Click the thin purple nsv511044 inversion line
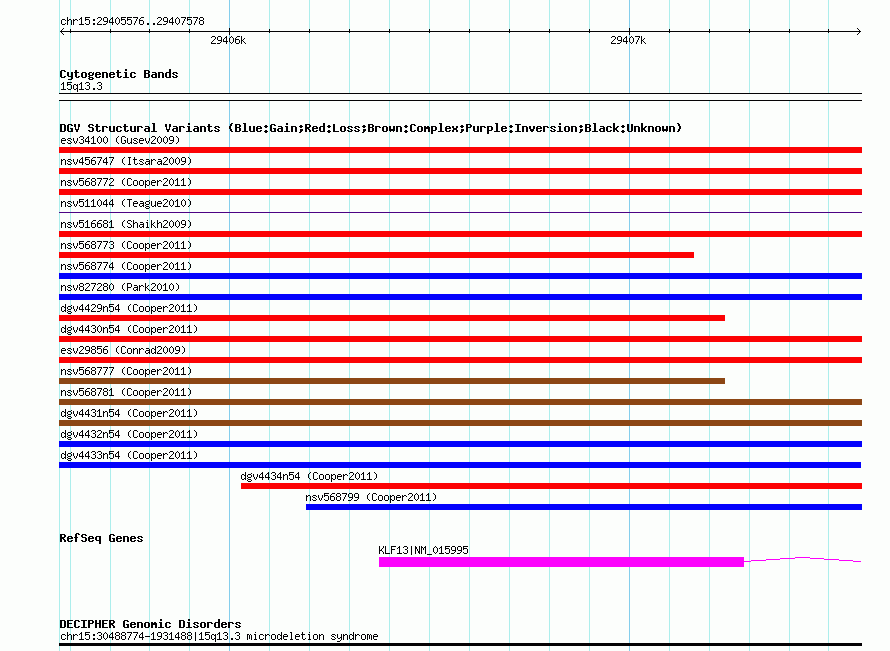Image resolution: width=890 pixels, height=651 pixels. coord(460,213)
